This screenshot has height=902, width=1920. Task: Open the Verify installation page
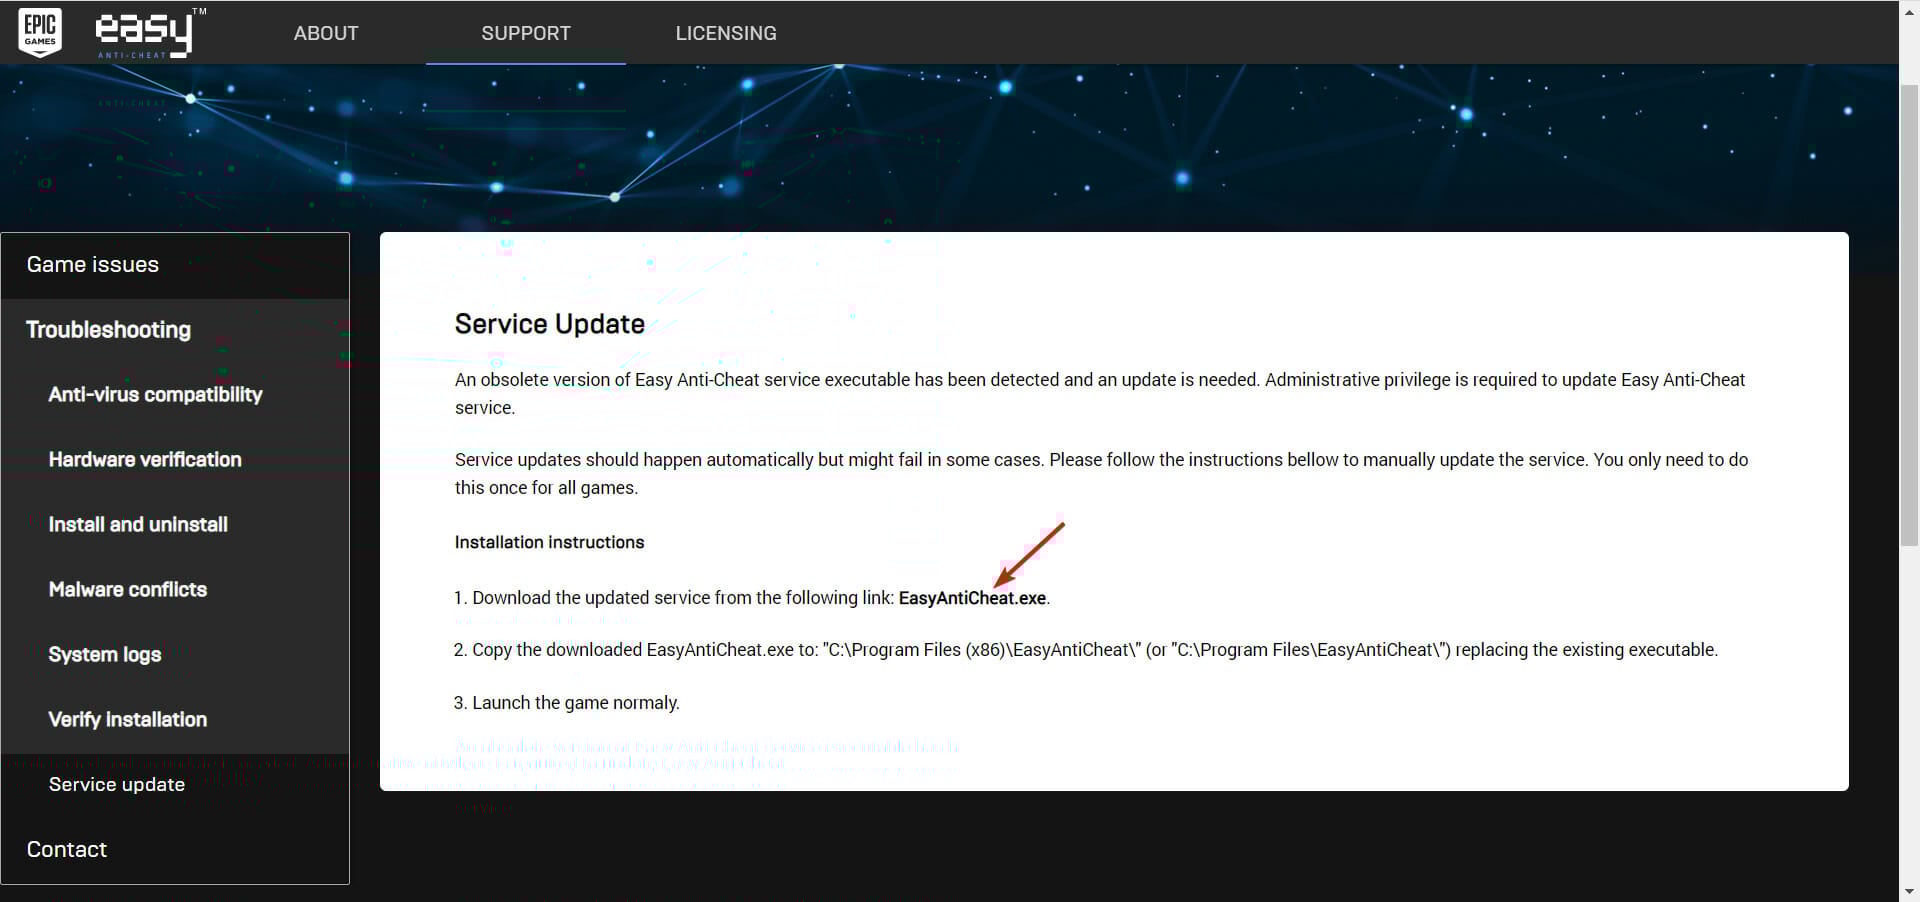pyautogui.click(x=127, y=719)
